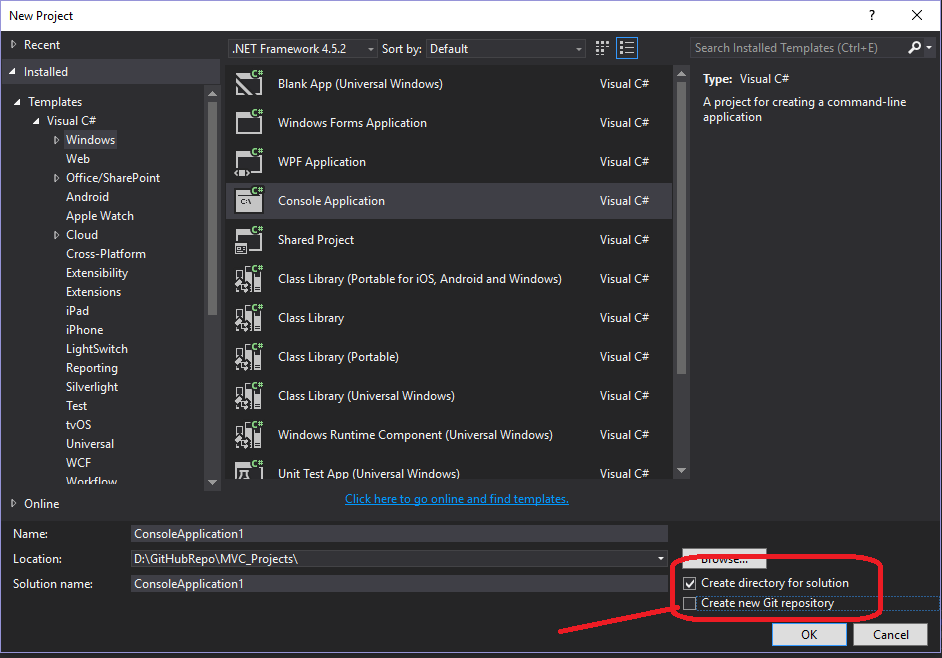Click the category tree scroll up arrow
Image resolution: width=942 pixels, height=658 pixels.
212,94
